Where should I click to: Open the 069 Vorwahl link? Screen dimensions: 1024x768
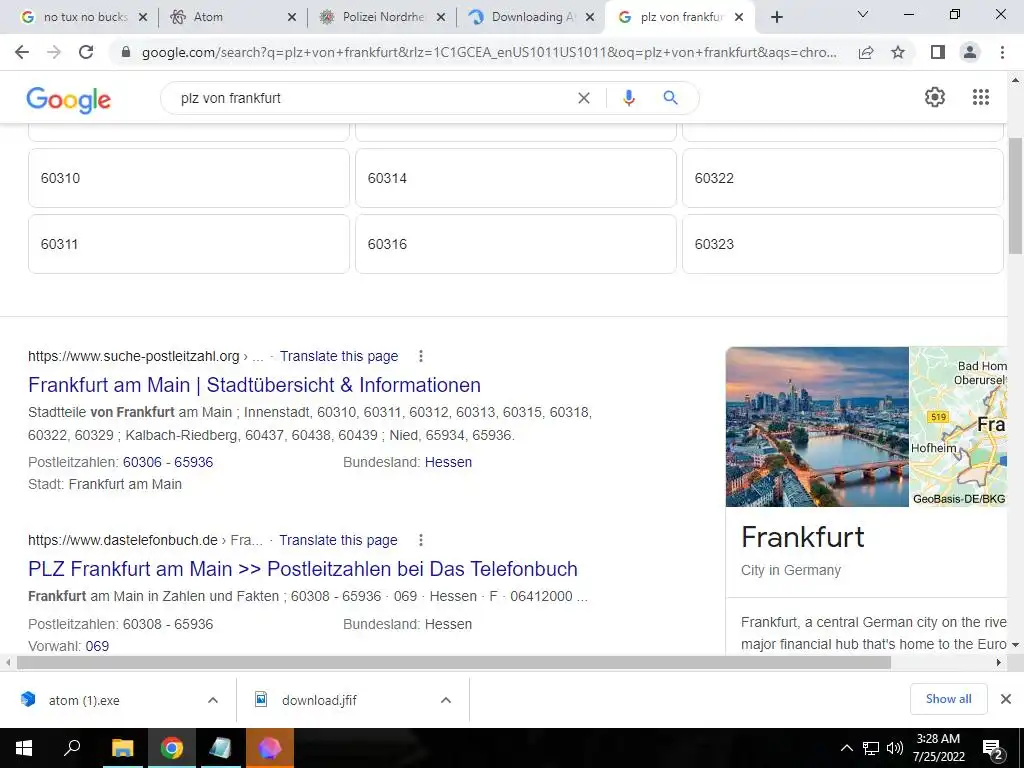point(97,646)
